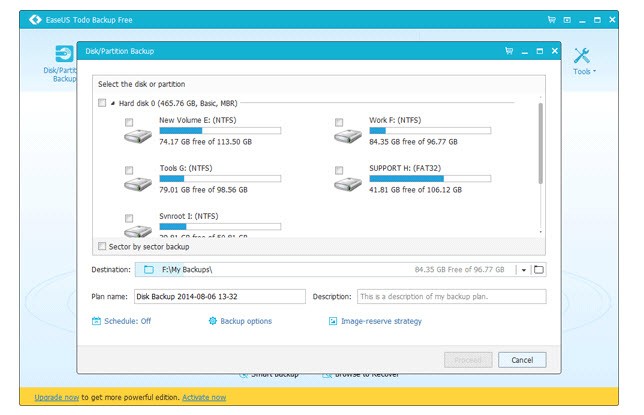644x415 pixels.
Task: Maximize the Disk/Partition Backup dialog
Action: coord(540,51)
